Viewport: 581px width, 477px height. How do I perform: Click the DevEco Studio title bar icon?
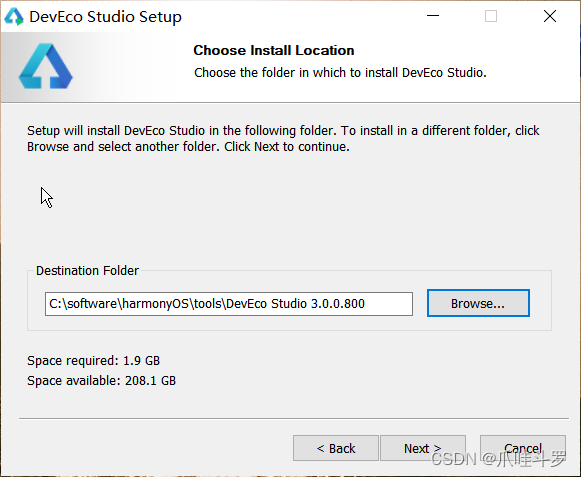14,17
